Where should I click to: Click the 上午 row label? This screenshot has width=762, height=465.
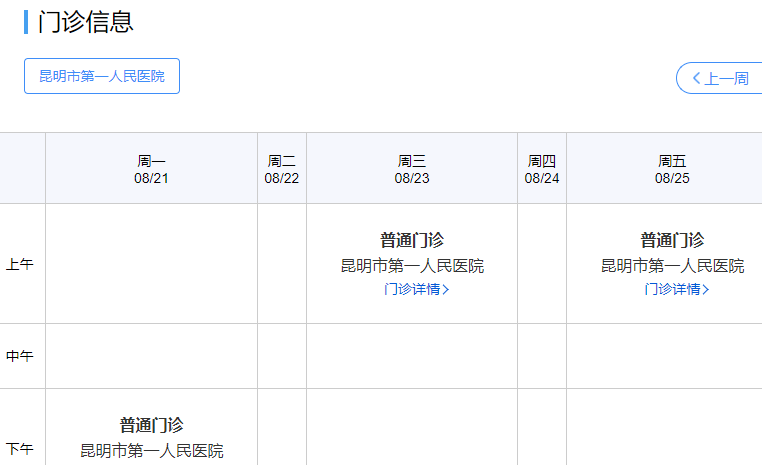(x=20, y=265)
